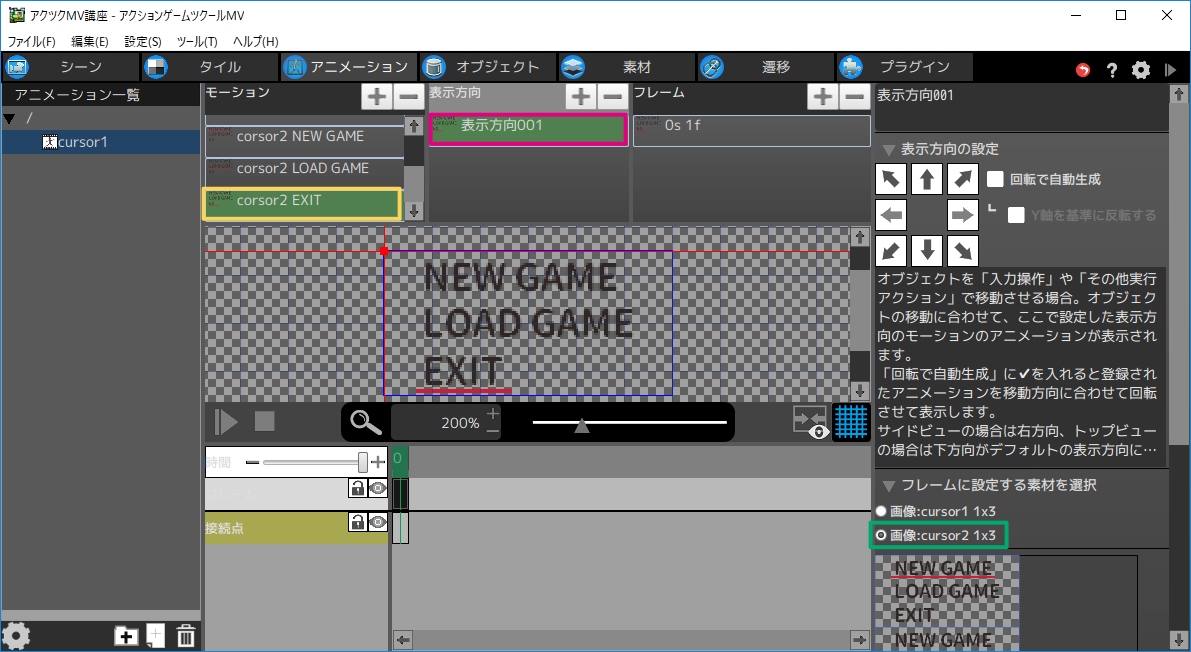Select the up arrow display direction
This screenshot has width=1191, height=652.
(927, 180)
